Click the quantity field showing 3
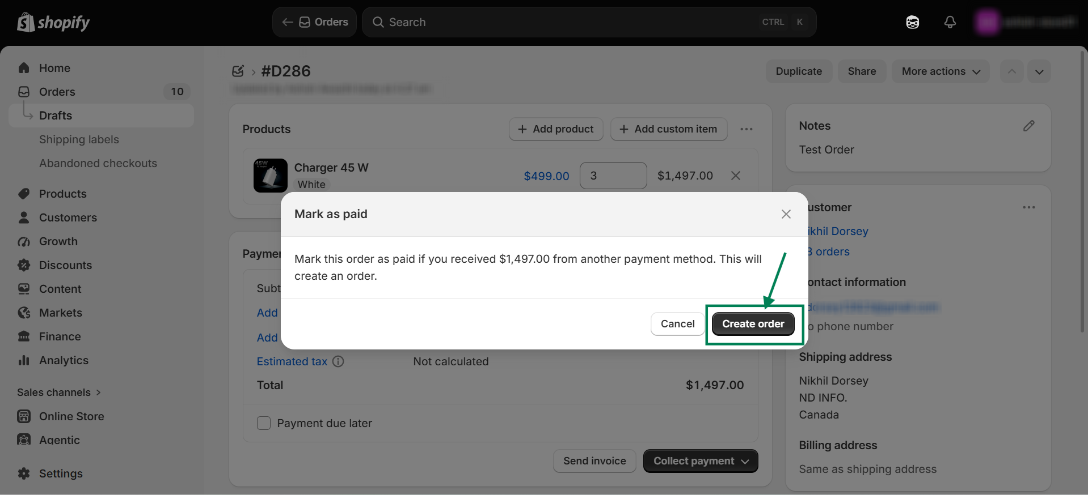 (613, 176)
